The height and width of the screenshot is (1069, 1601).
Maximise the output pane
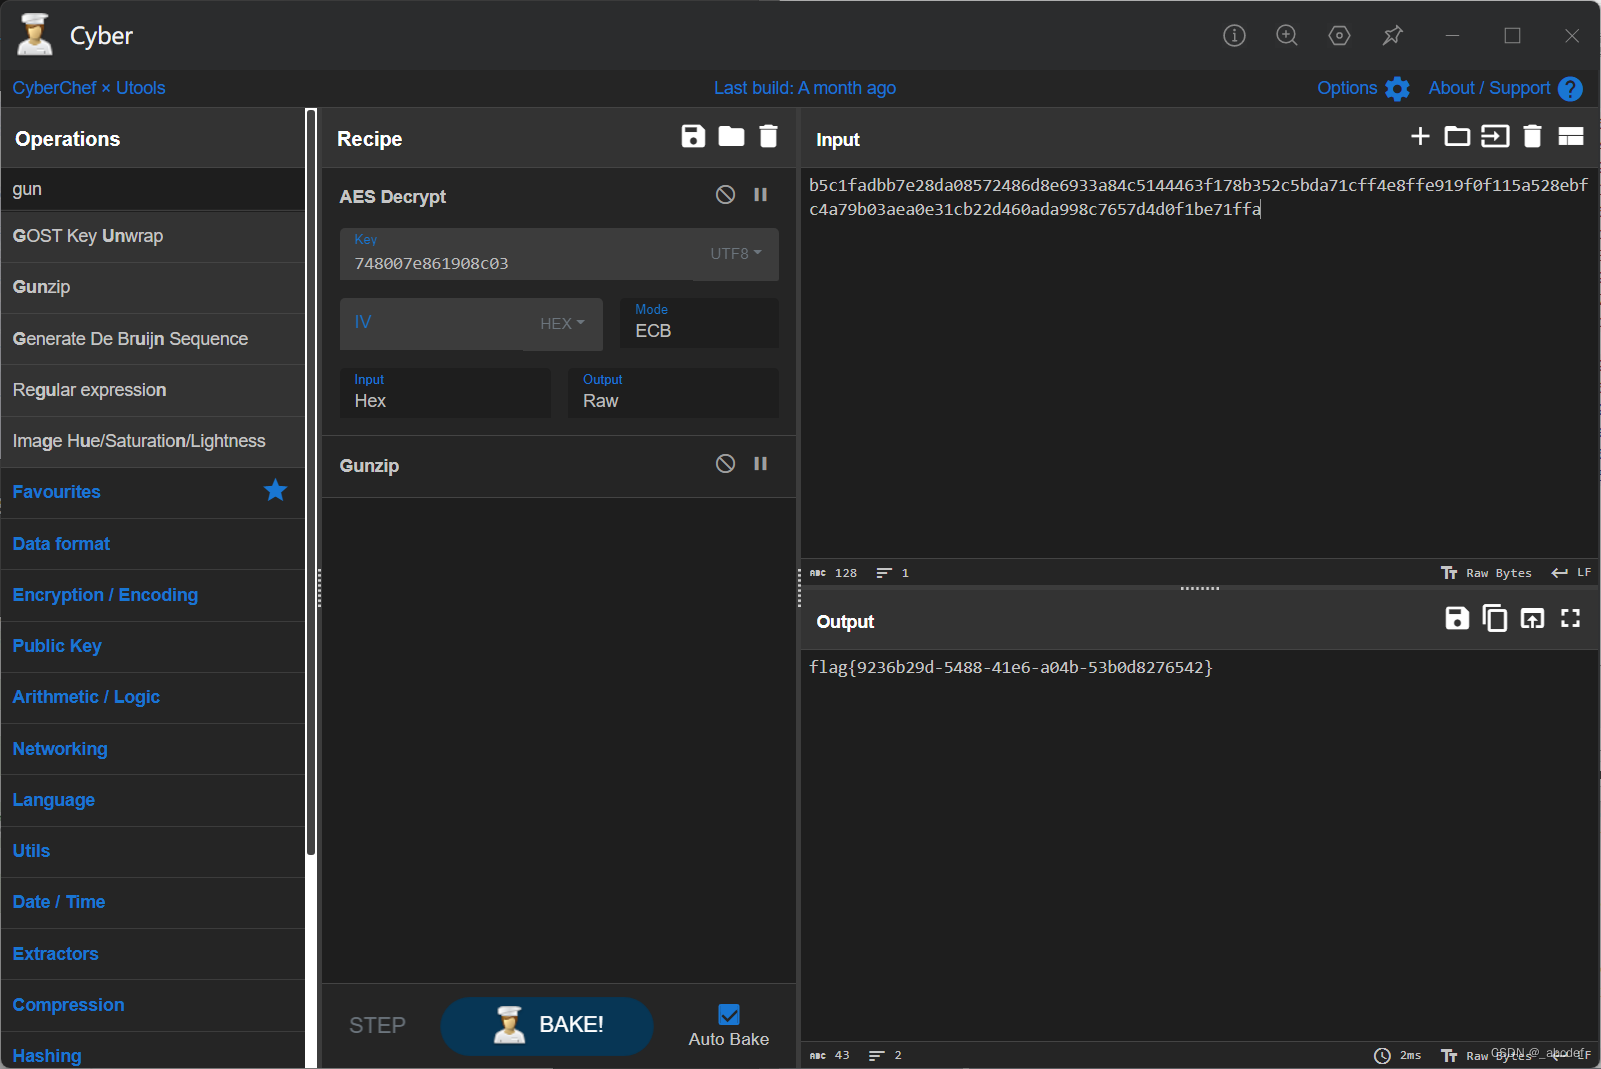(x=1570, y=619)
